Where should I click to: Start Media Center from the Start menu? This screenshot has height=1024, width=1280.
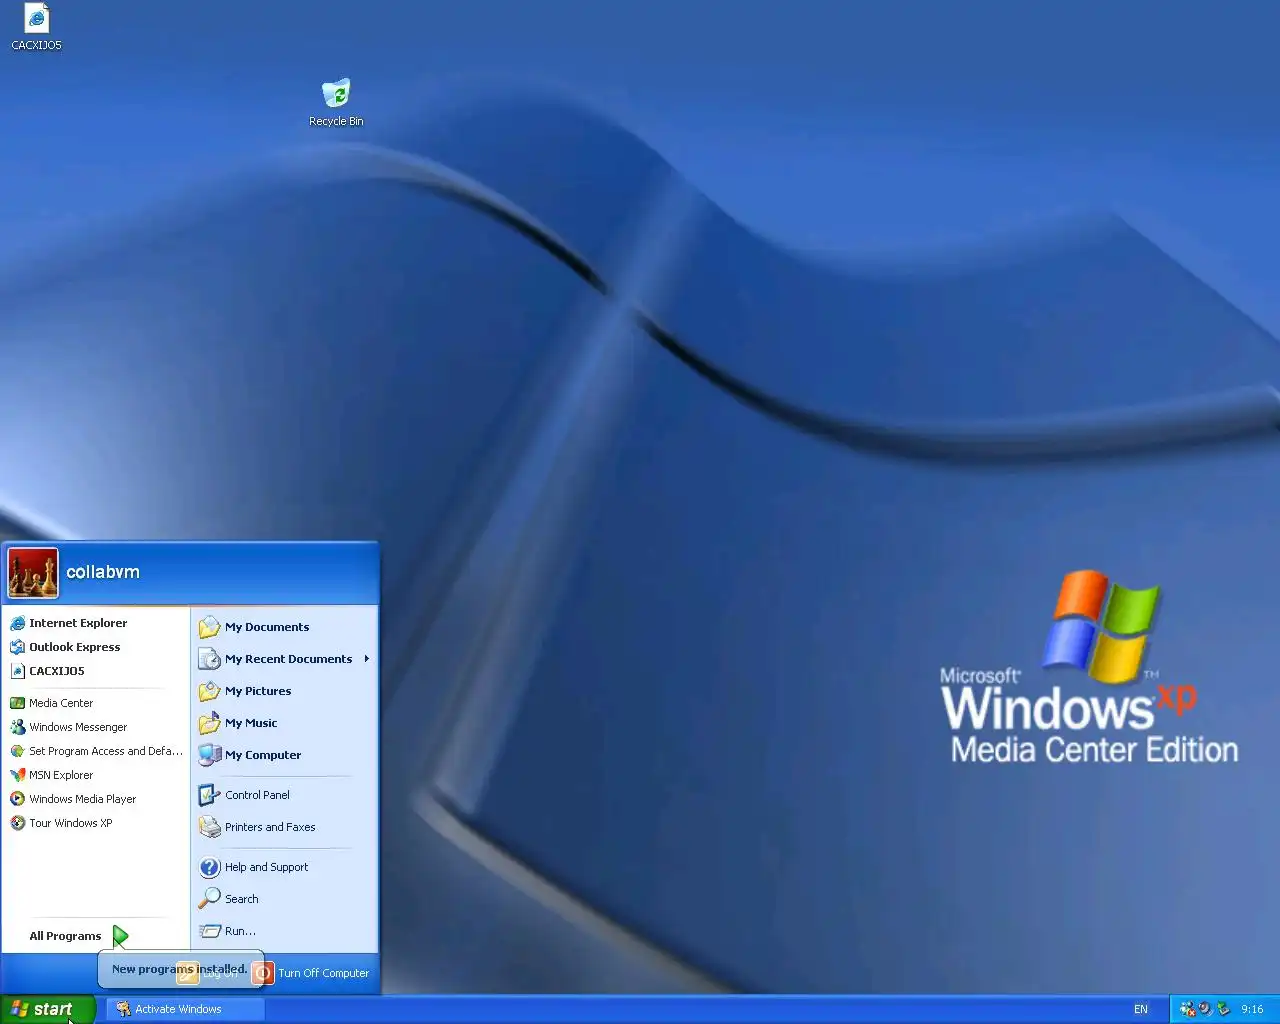(x=96, y=703)
